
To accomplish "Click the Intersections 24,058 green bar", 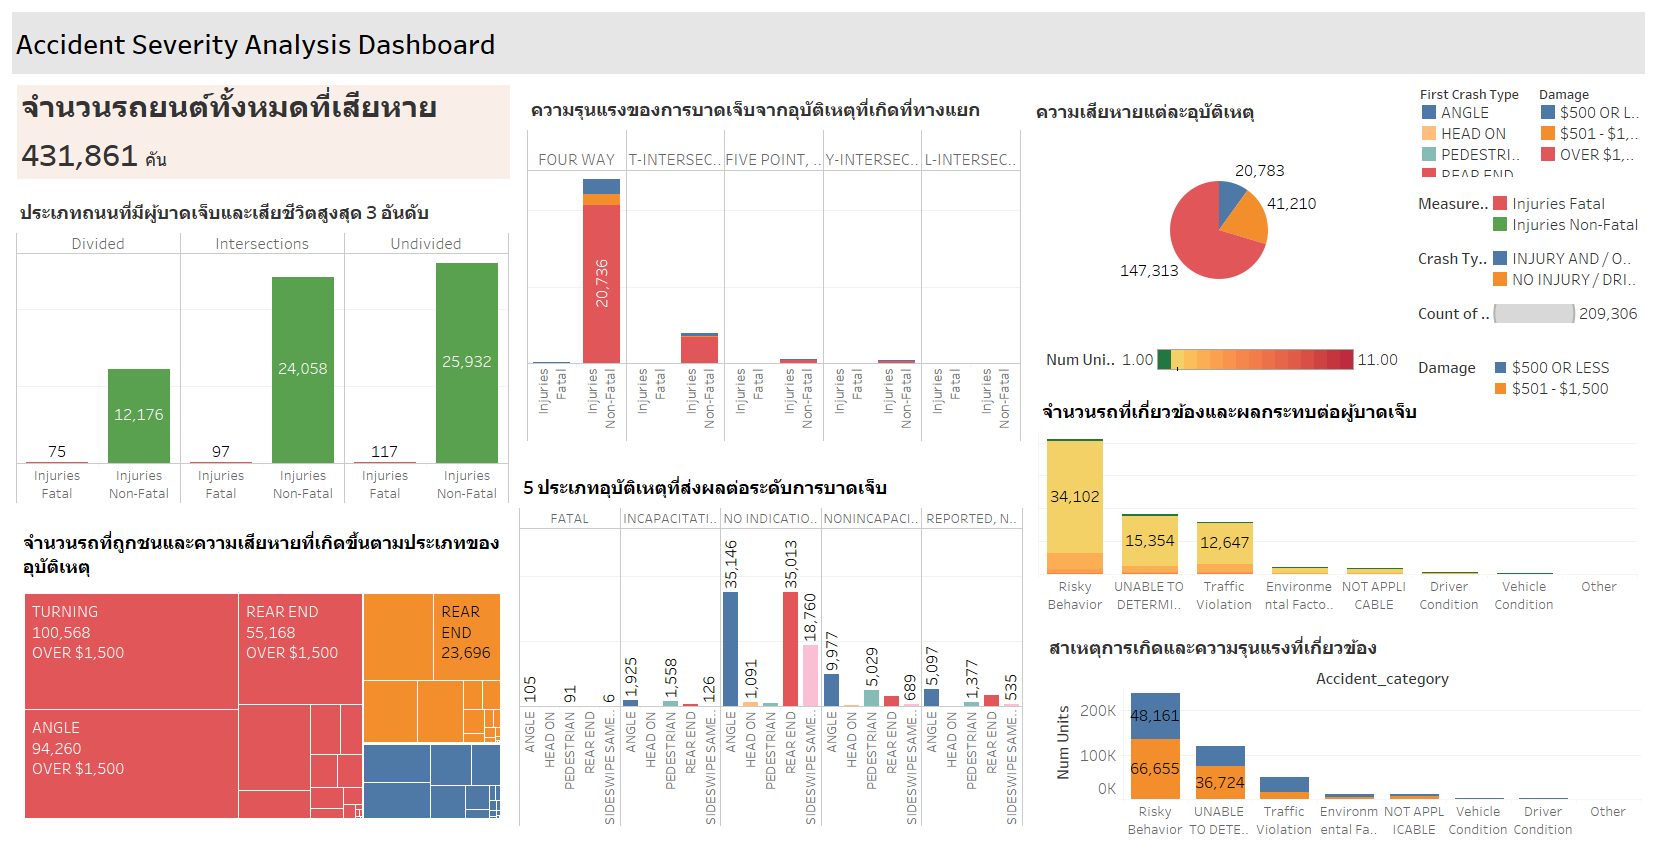I will point(303,369).
